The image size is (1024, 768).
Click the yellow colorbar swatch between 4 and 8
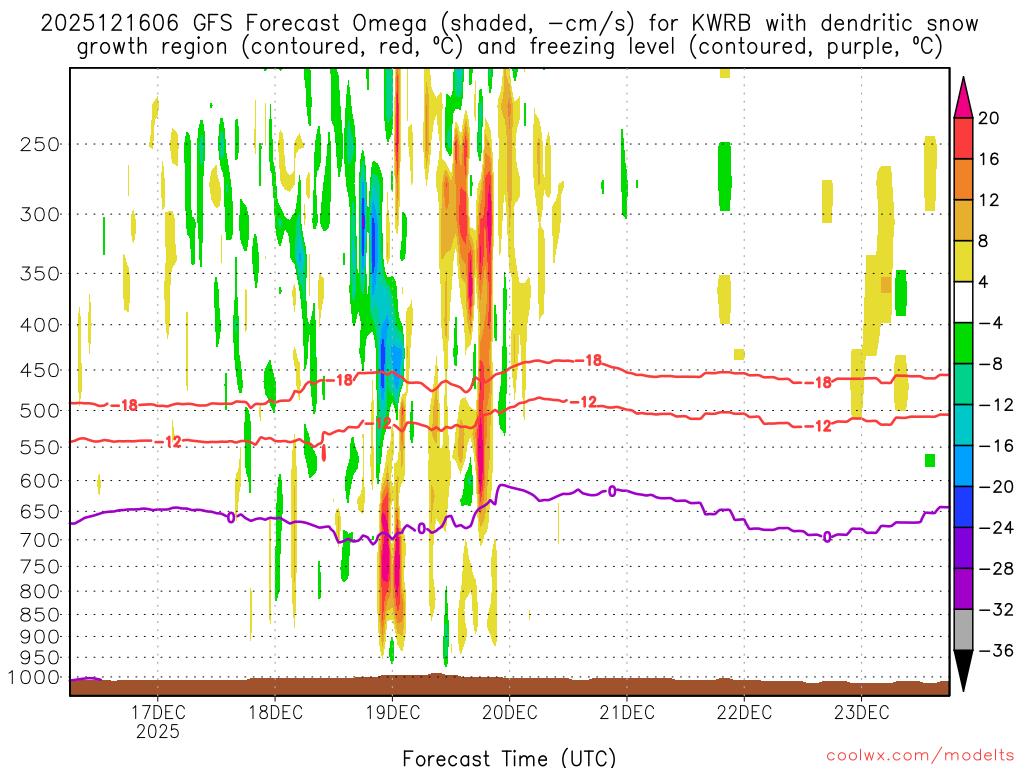pos(963,261)
